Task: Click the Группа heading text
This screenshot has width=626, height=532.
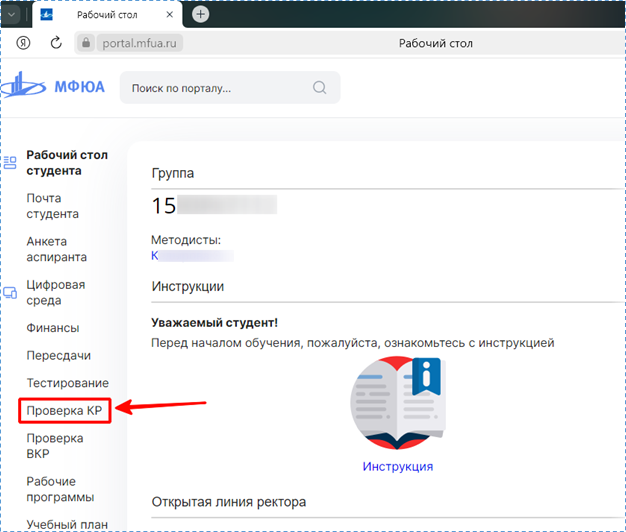Action: click(x=172, y=173)
